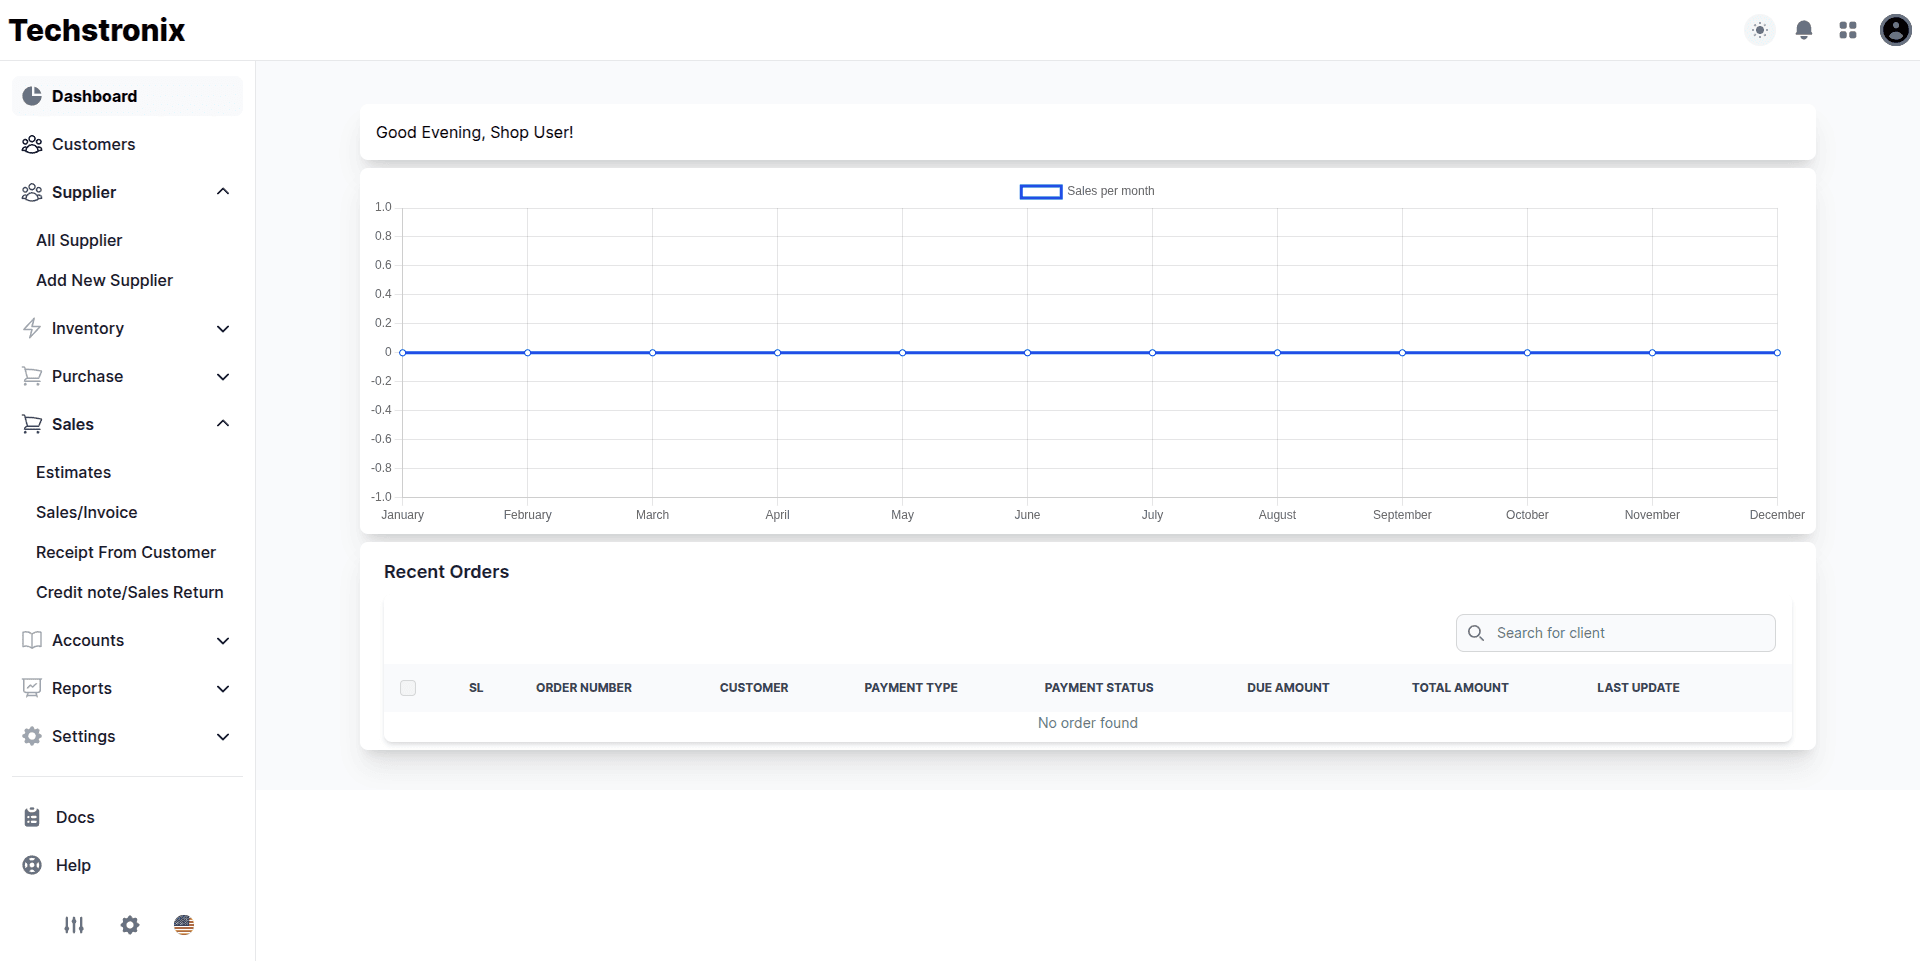Screen dimensions: 1920x961
Task: Switch to the Dashboard menu item
Action: (95, 96)
